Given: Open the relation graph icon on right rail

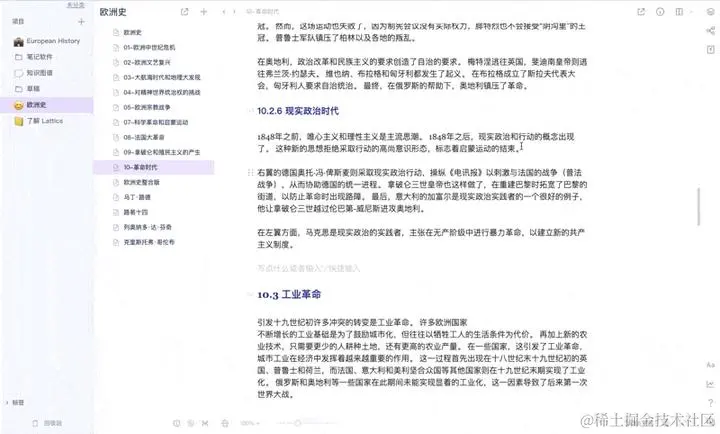Looking at the screenshot, I should click(710, 31).
